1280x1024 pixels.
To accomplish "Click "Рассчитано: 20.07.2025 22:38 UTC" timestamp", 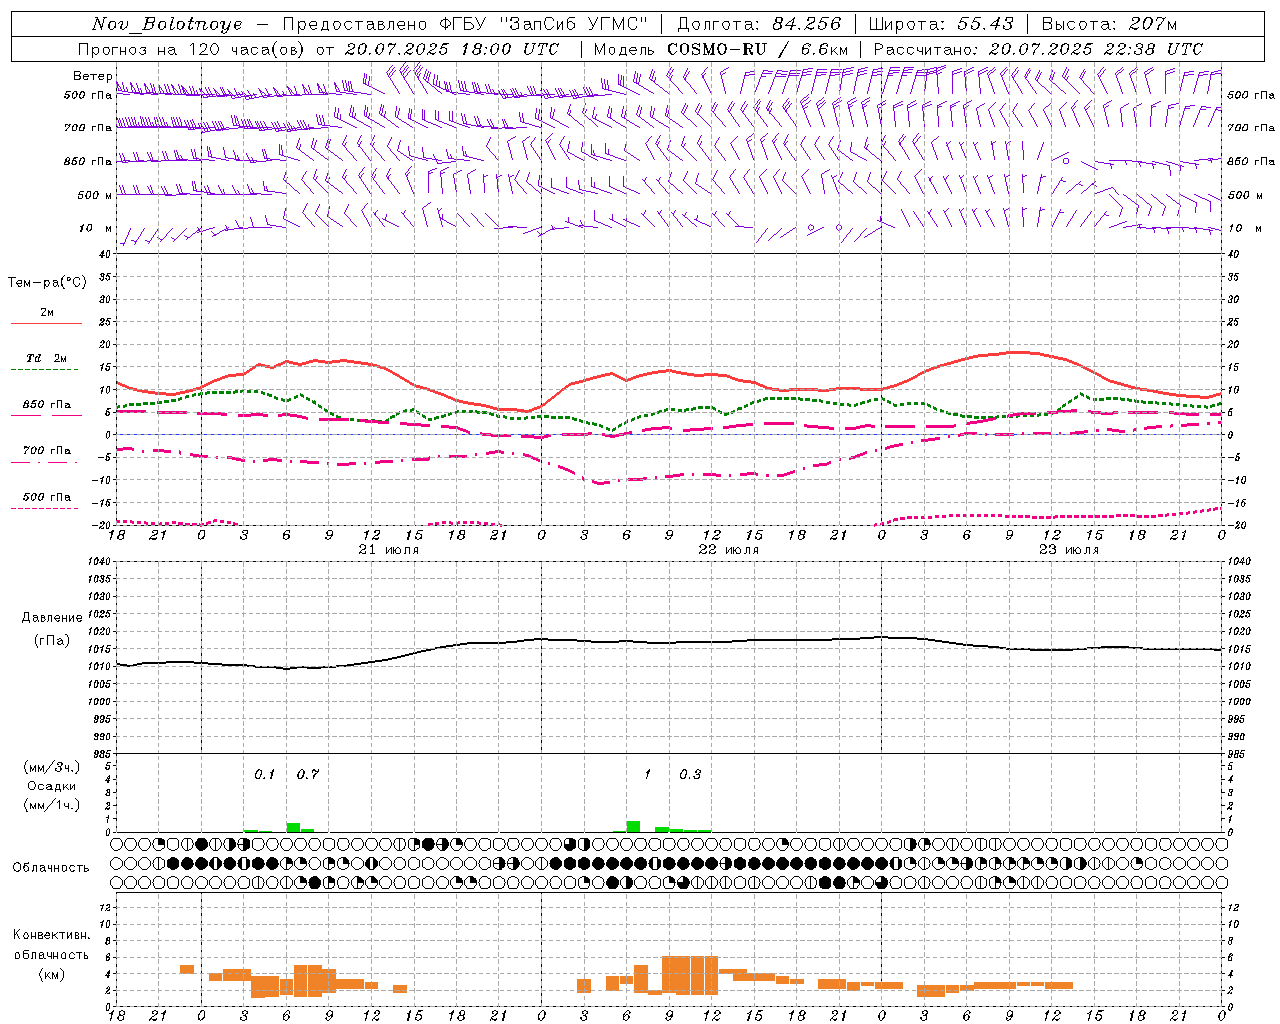I will point(1038,49).
